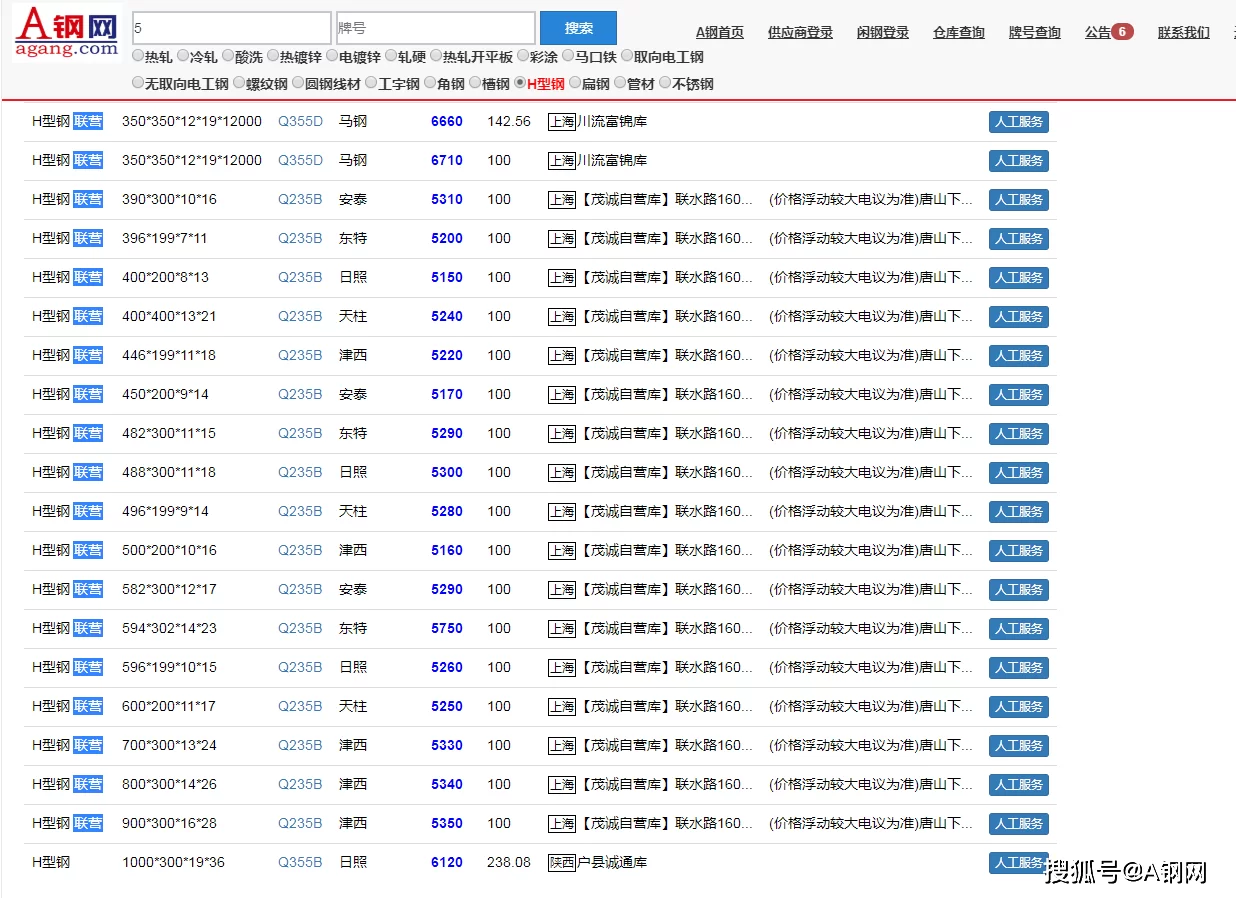The height and width of the screenshot is (898, 1236).
Task: Click the 牌号 input field
Action: (x=435, y=28)
